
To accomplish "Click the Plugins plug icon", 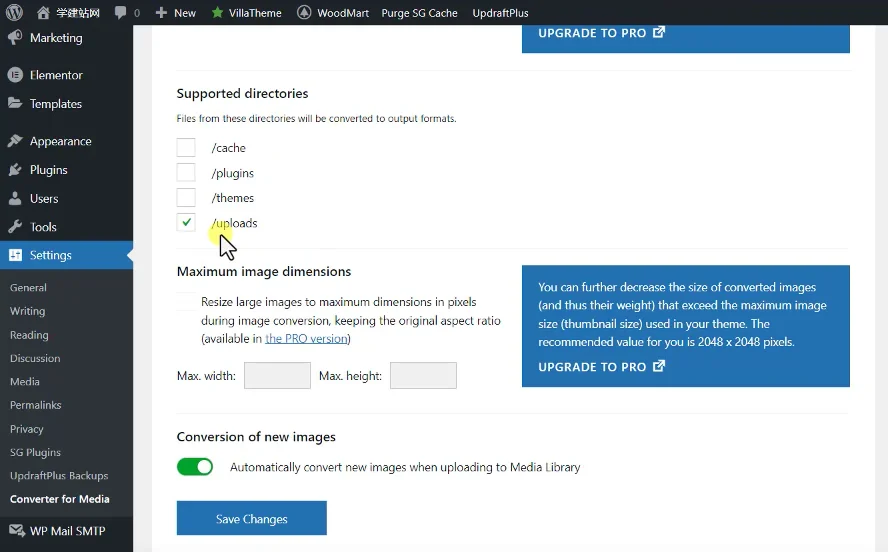I will click(15, 170).
